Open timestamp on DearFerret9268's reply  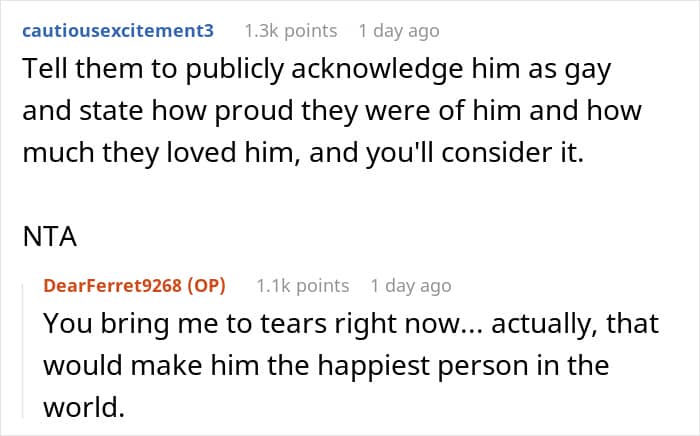(x=411, y=286)
